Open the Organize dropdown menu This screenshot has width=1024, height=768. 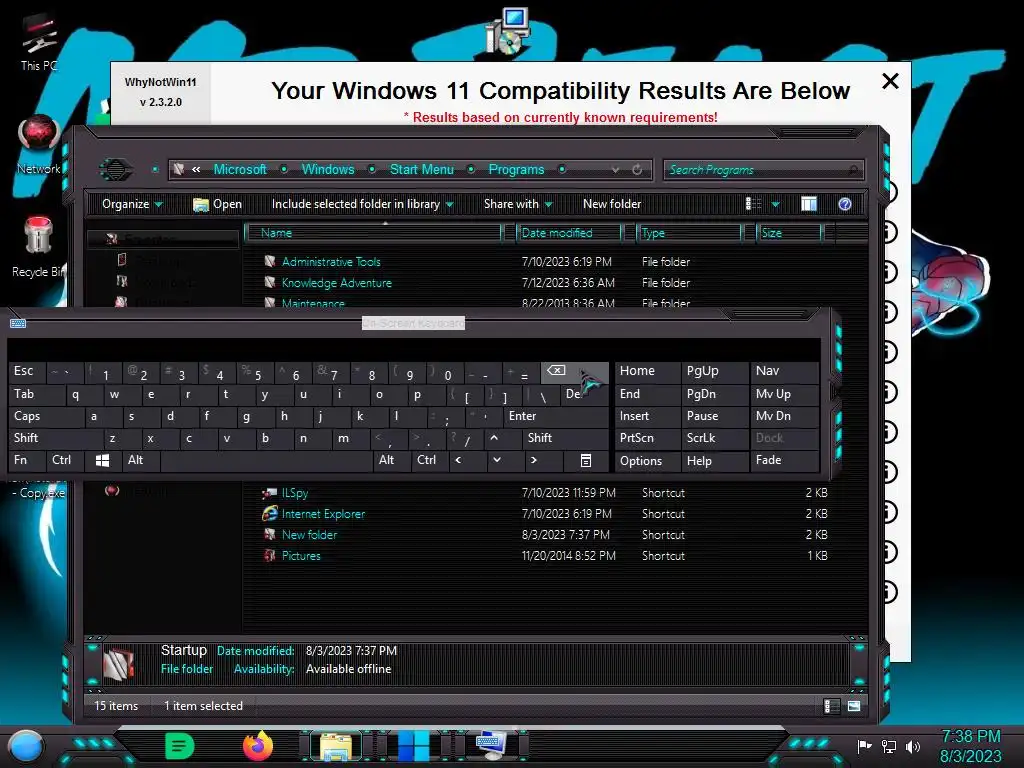tap(132, 204)
